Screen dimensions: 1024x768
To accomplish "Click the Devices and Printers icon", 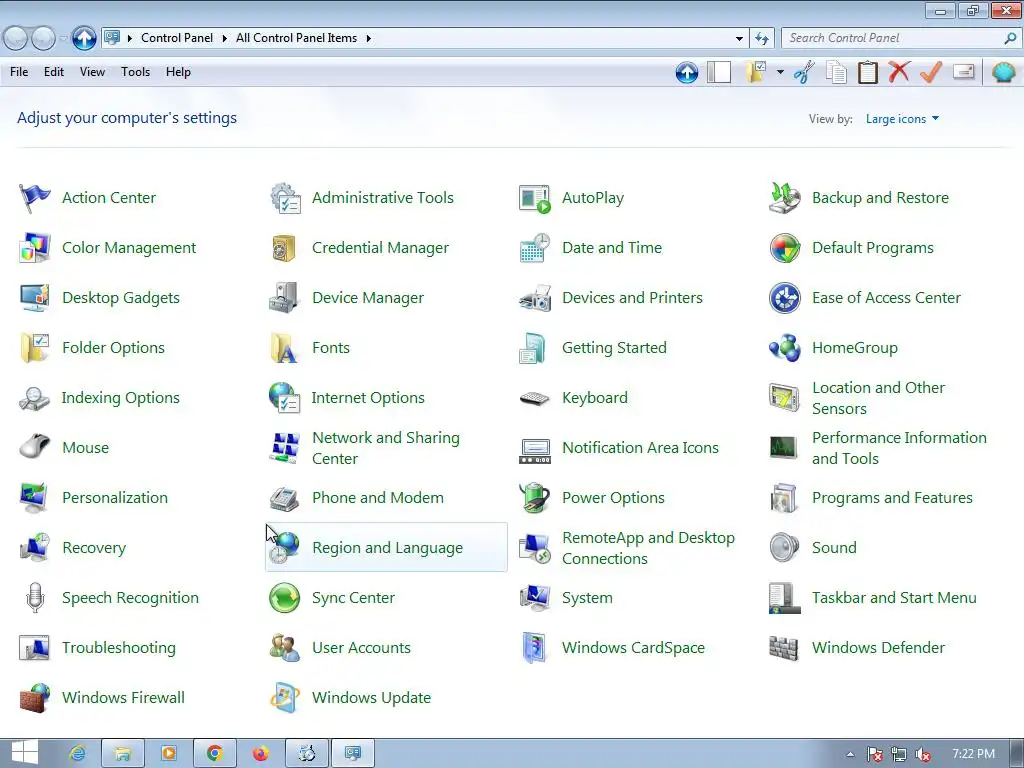I will click(535, 298).
